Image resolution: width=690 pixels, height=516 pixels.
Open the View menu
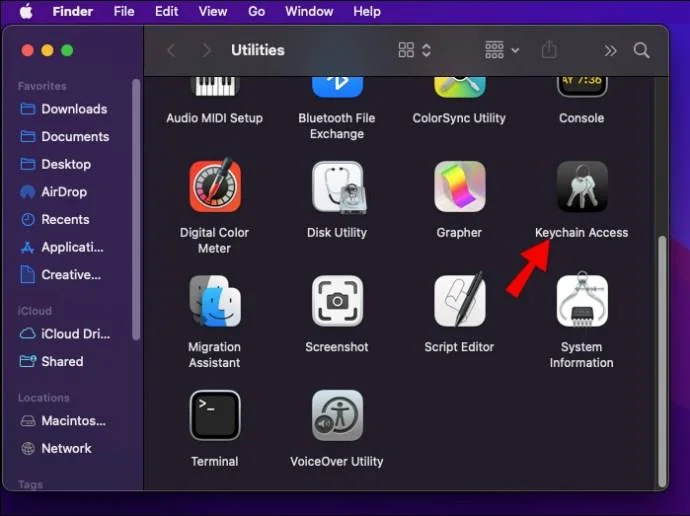point(213,11)
